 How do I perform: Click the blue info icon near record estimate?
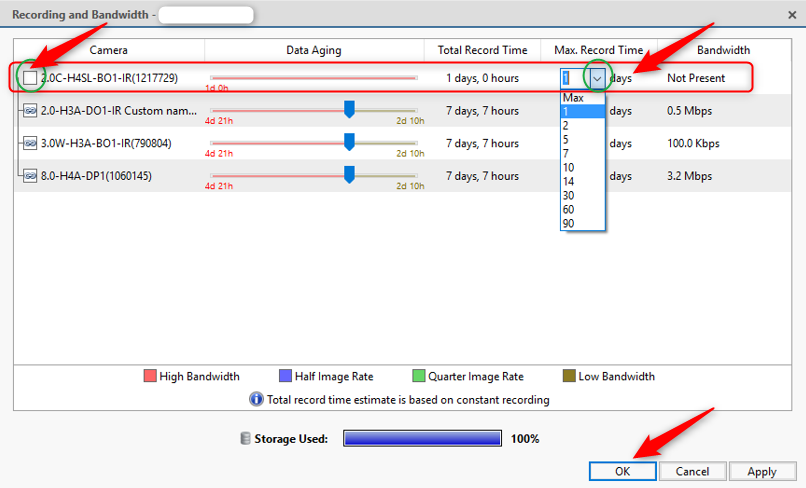click(256, 399)
